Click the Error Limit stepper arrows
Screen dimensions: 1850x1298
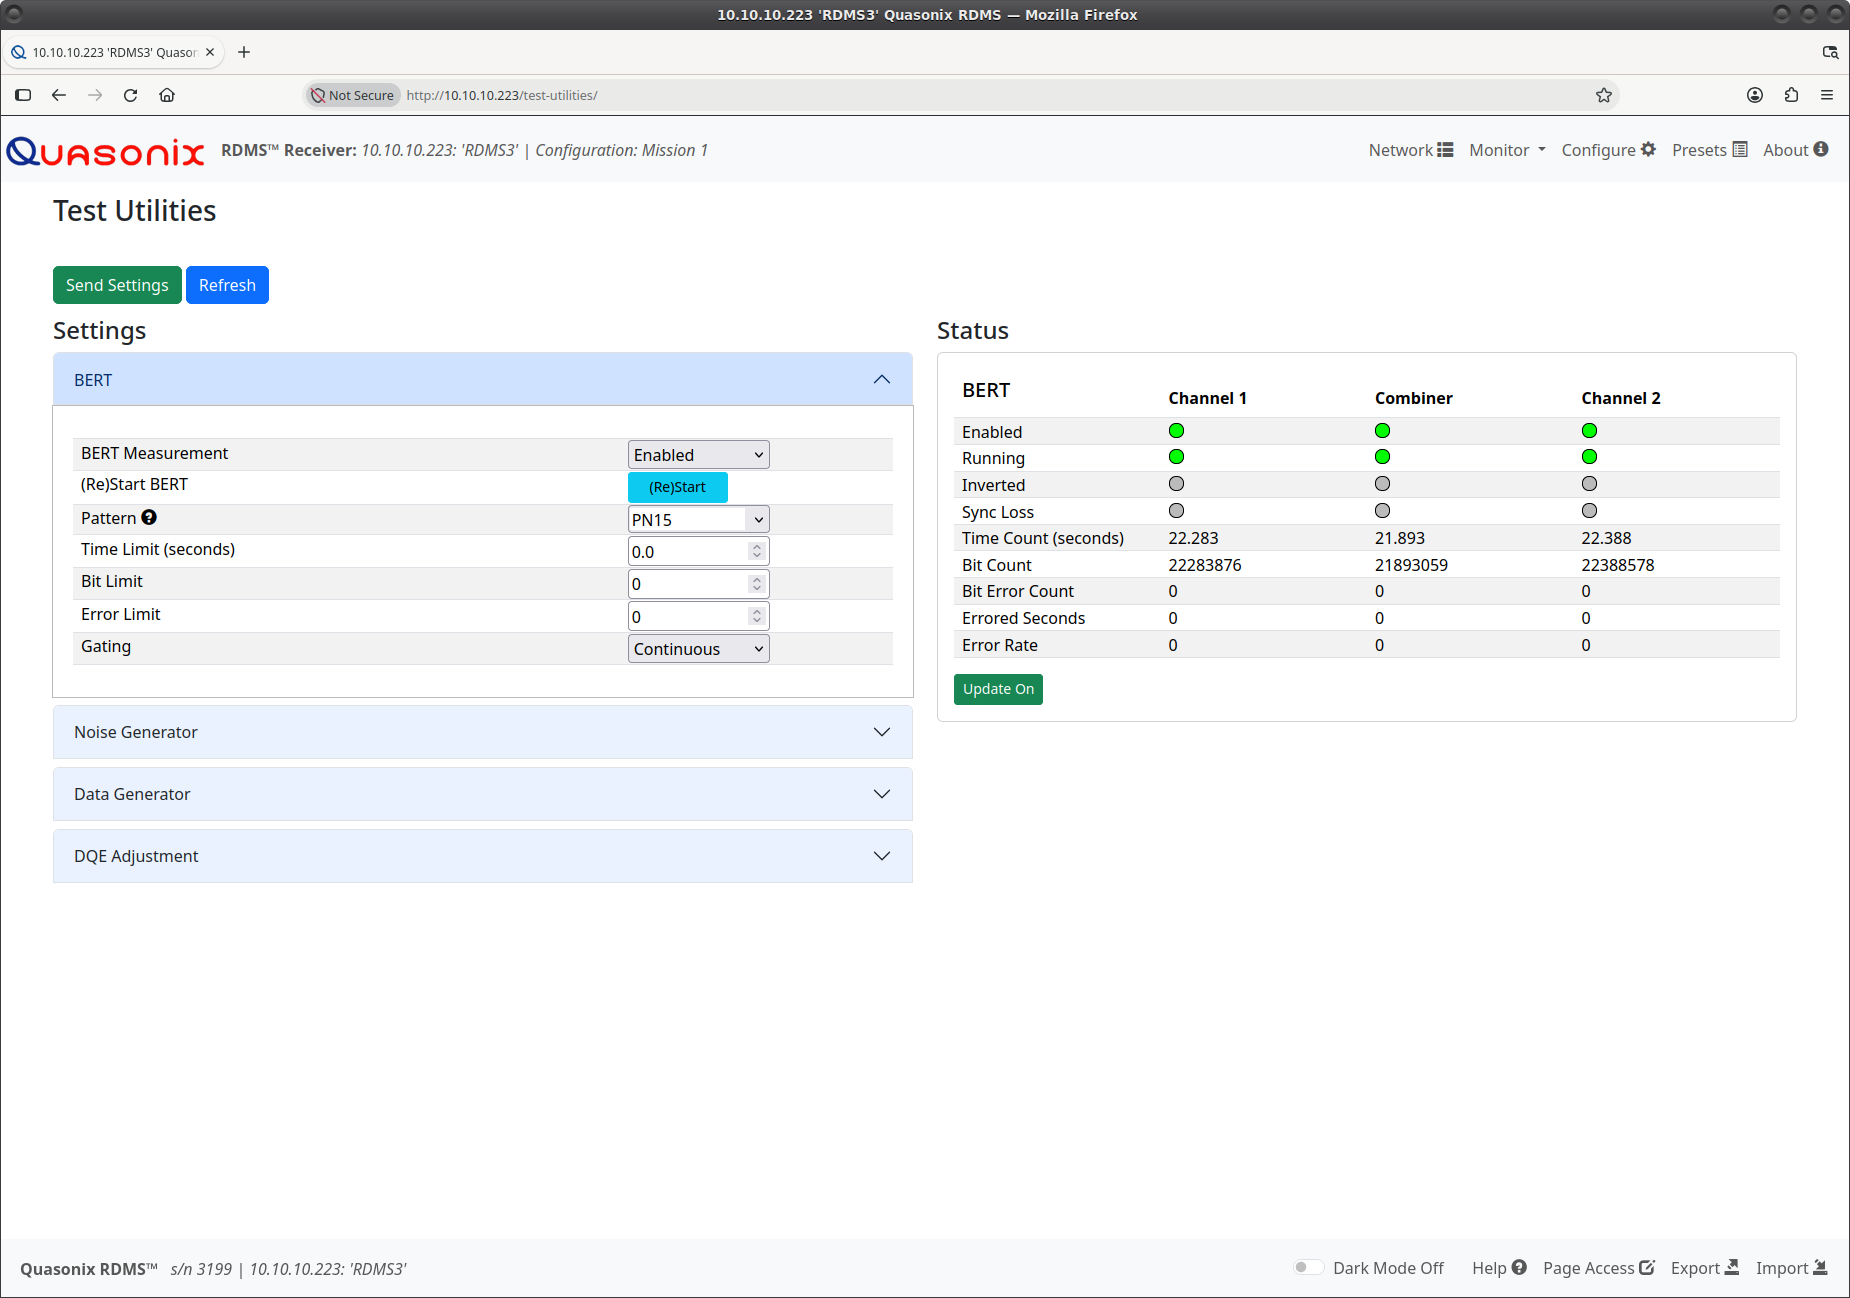point(757,616)
